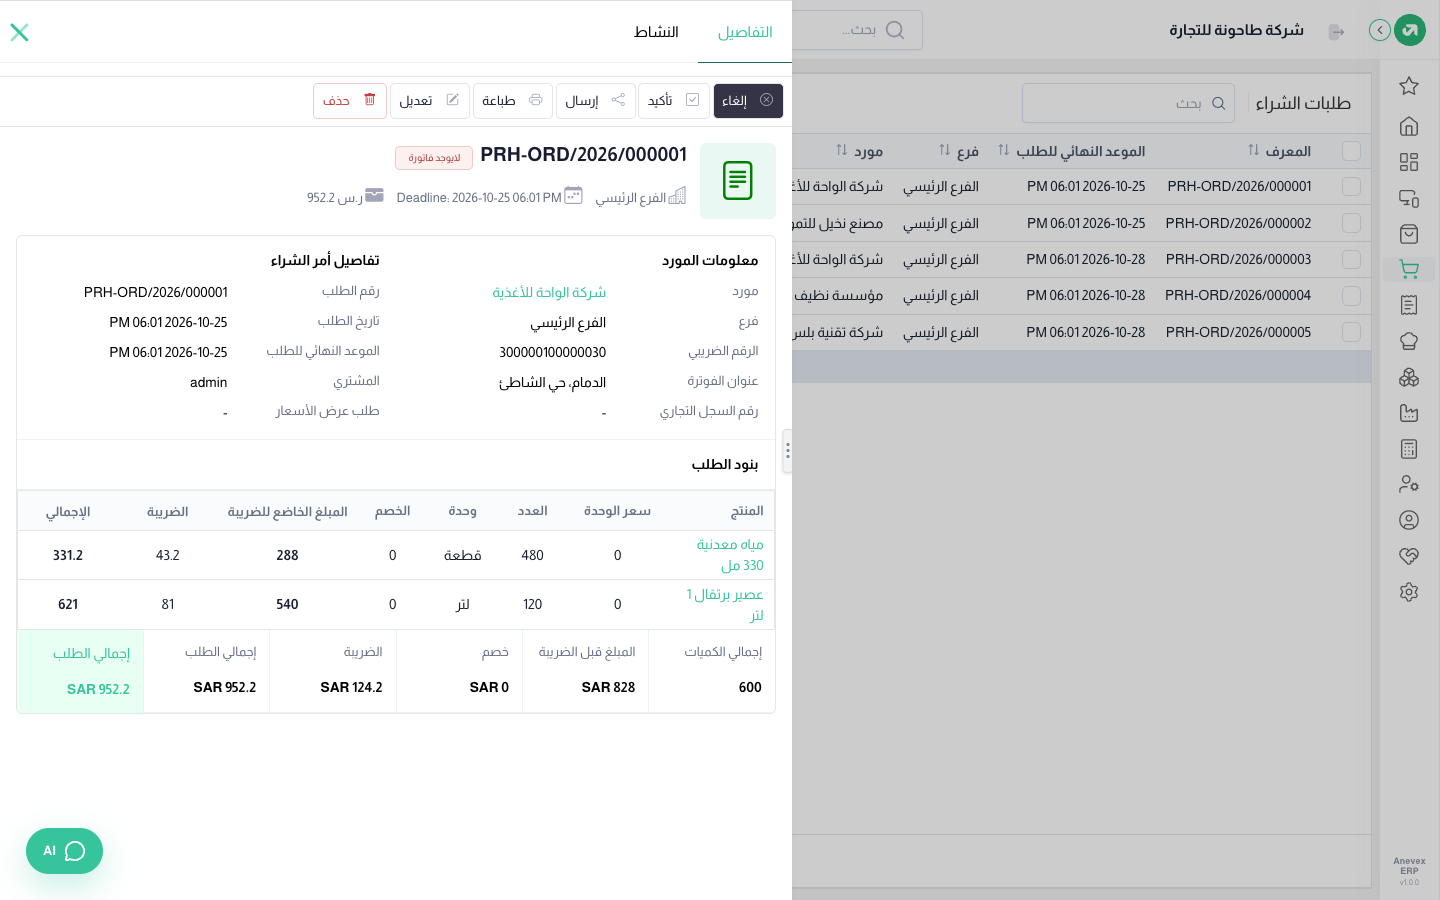Open product link مياه معدنية 330 مل
The image size is (1440, 900).
pos(730,555)
